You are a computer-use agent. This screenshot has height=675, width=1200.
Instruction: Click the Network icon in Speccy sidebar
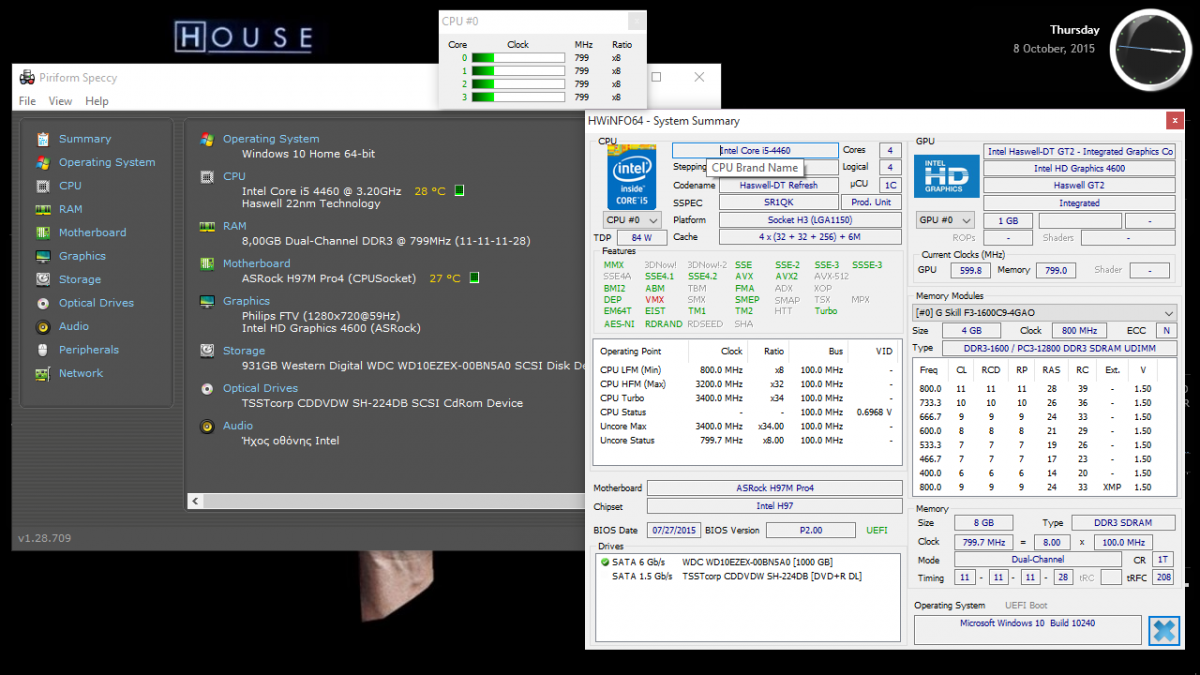tap(43, 374)
